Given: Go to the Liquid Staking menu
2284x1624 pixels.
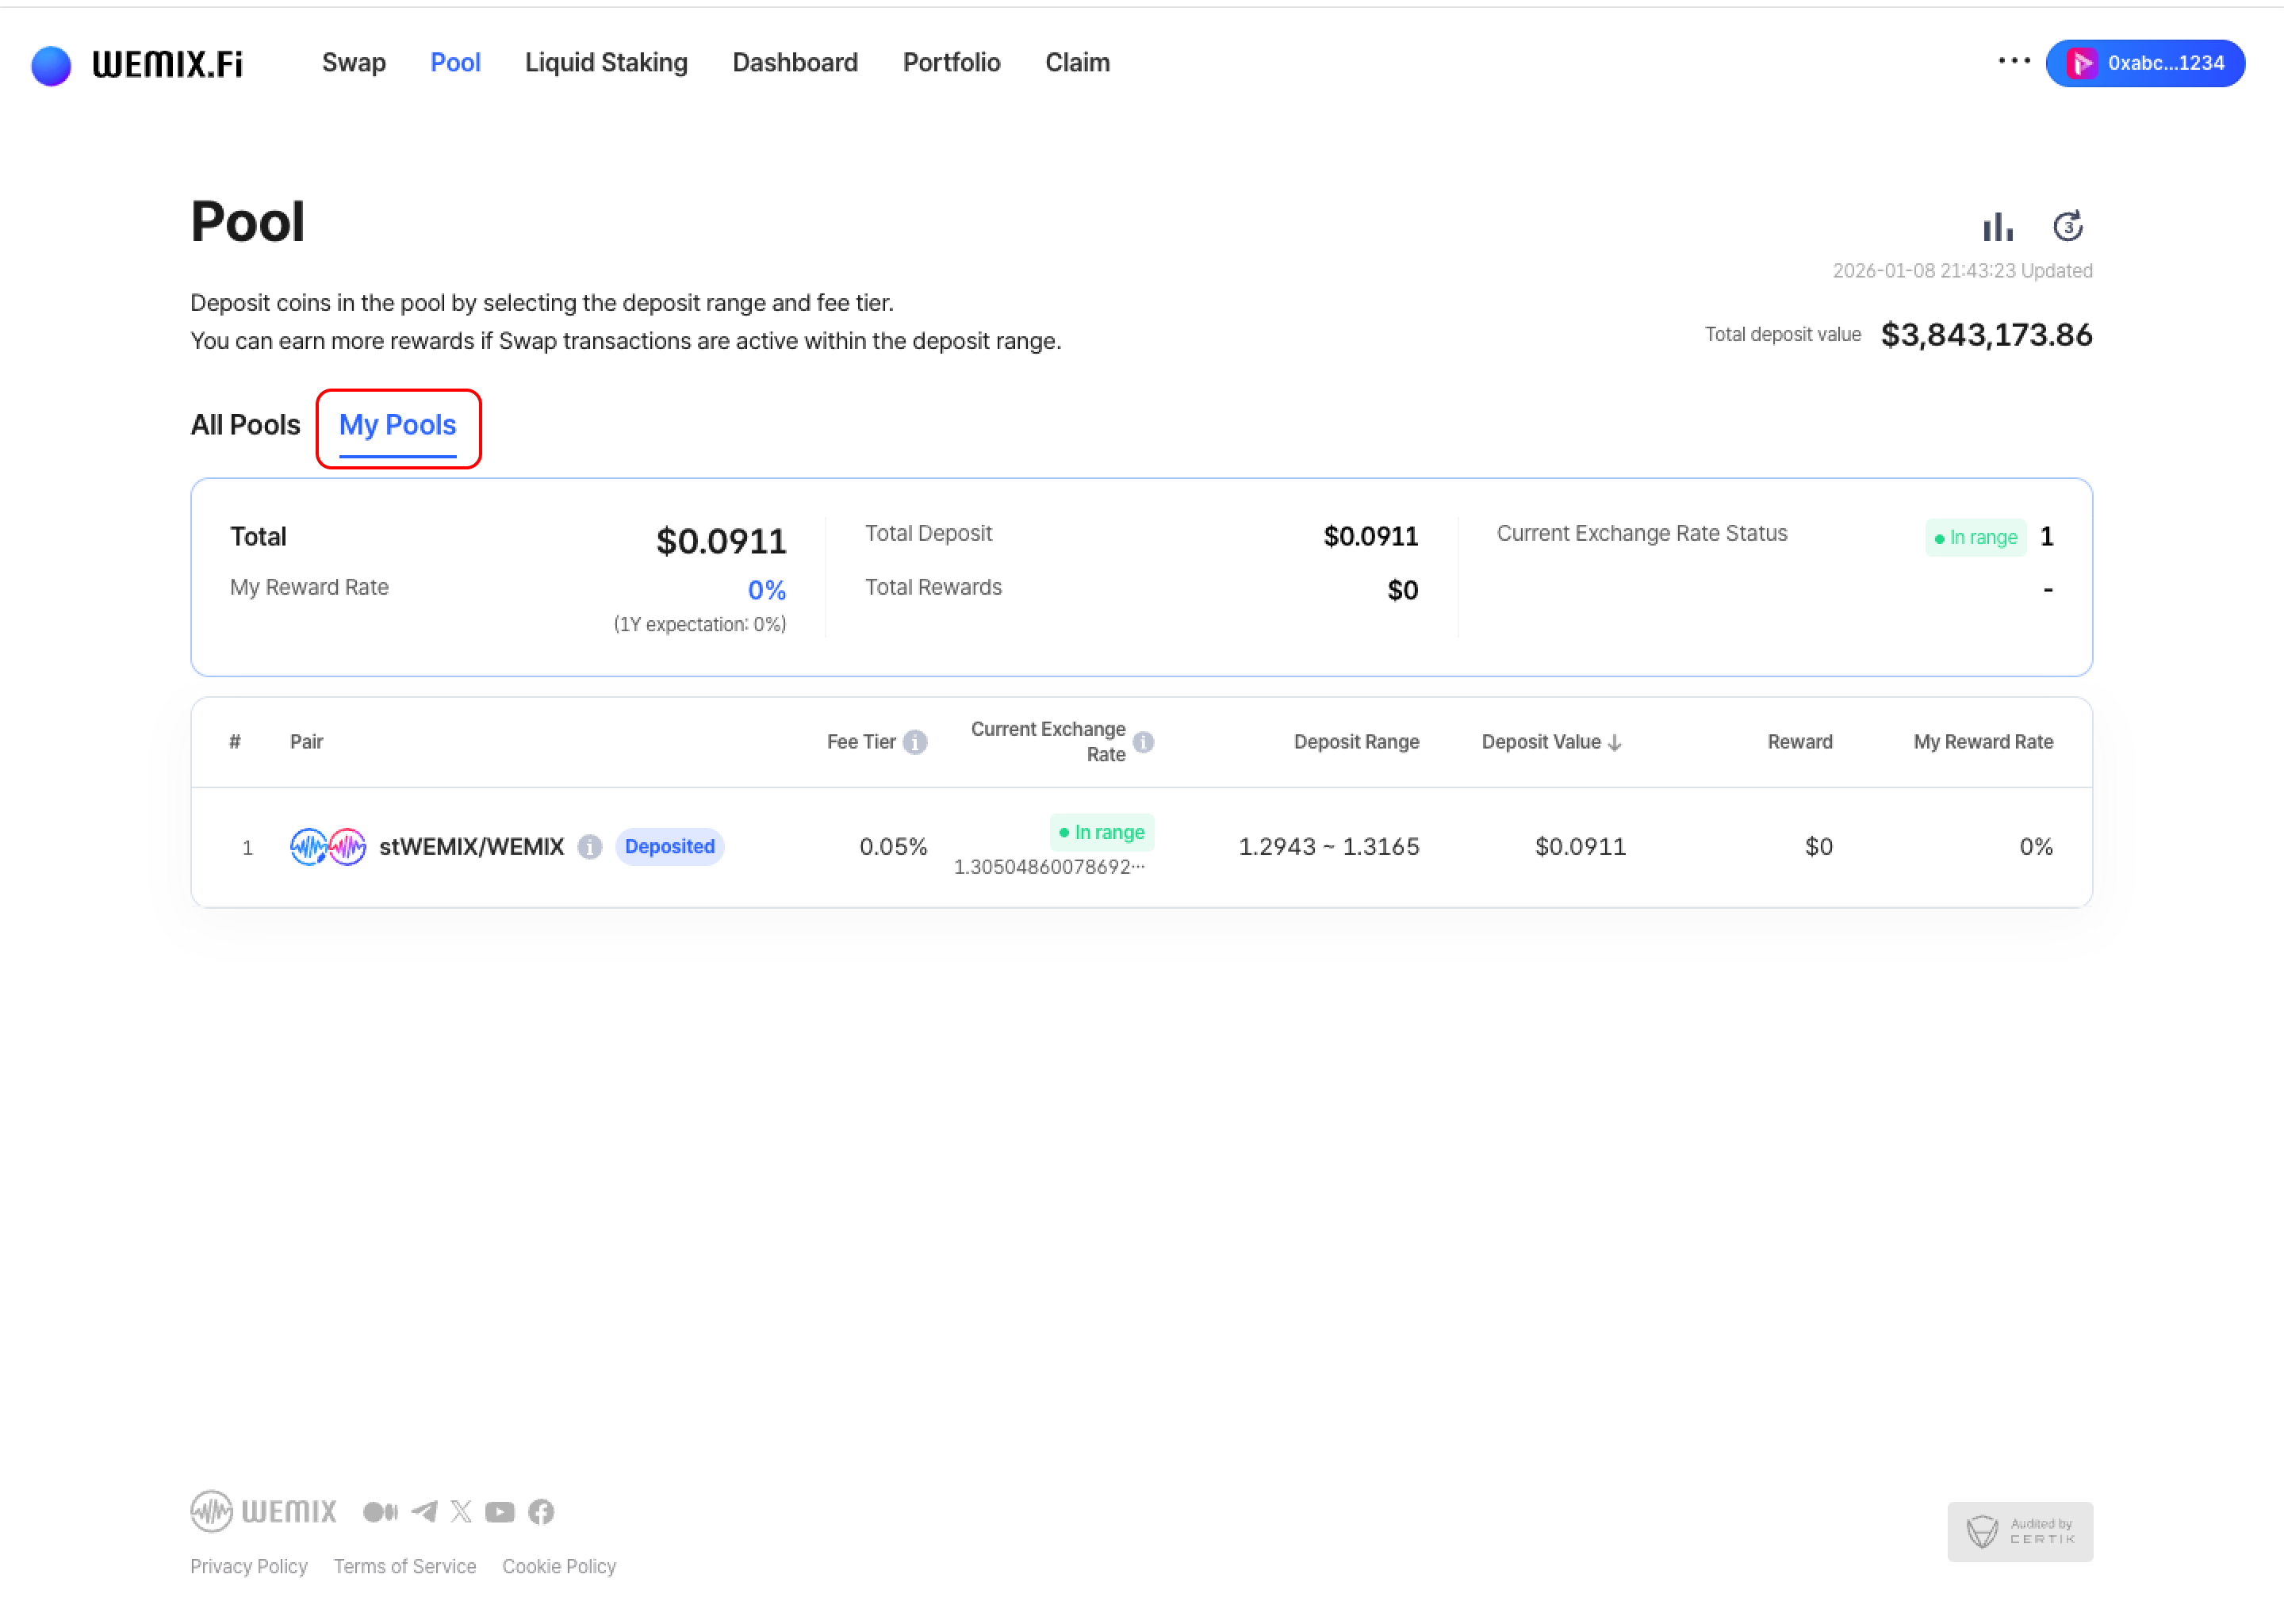Looking at the screenshot, I should click(x=606, y=63).
